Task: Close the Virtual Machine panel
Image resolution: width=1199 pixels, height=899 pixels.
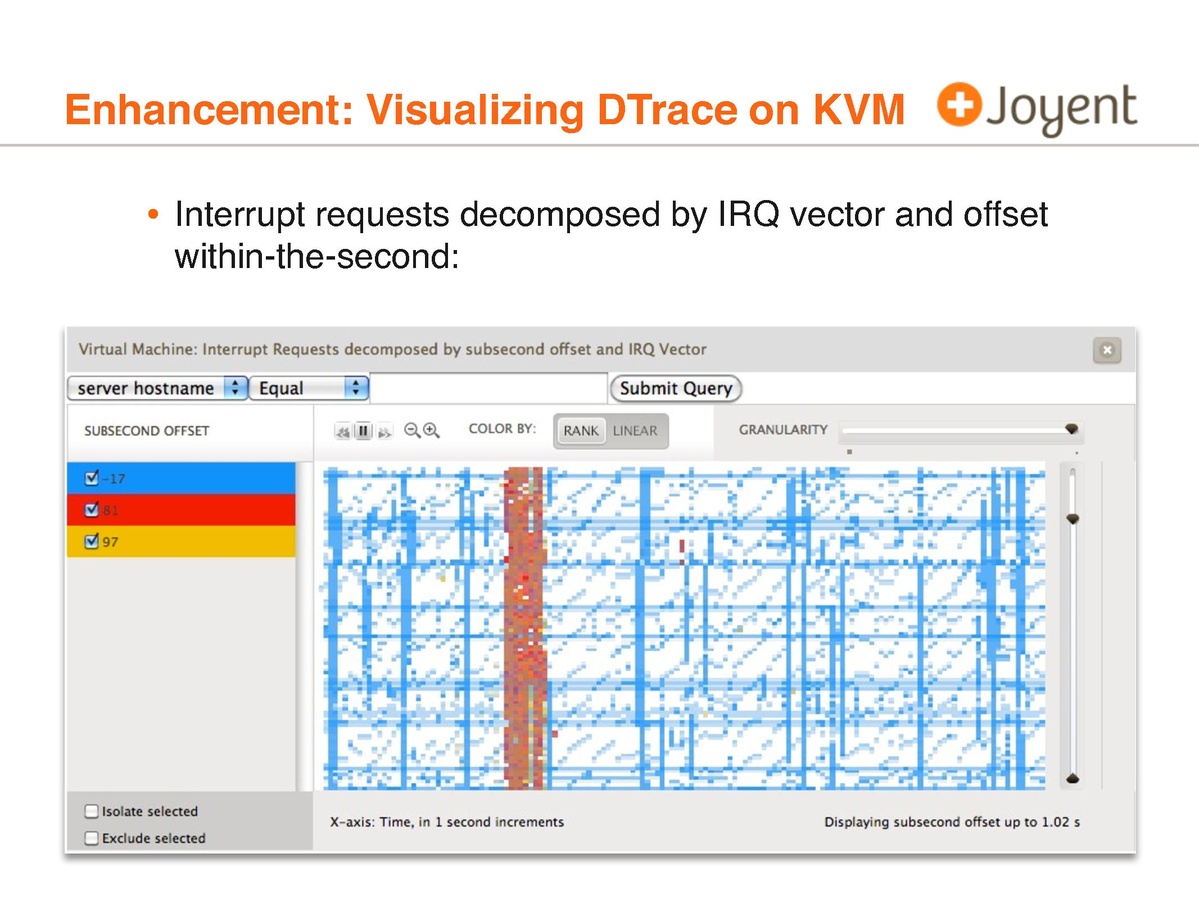Action: pos(1106,350)
